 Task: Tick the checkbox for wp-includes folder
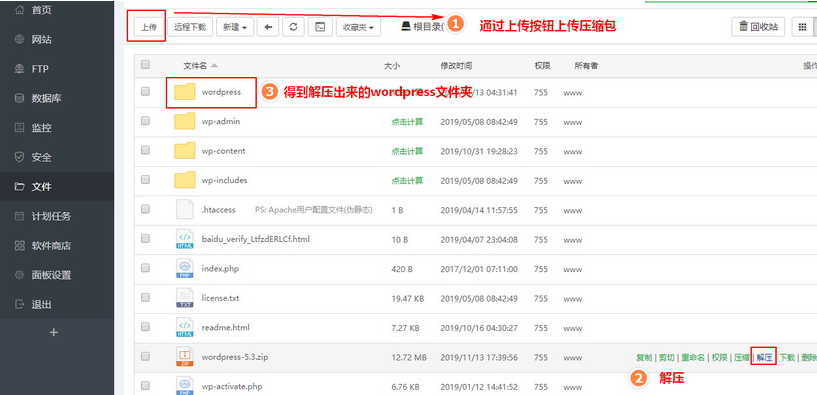(x=145, y=180)
